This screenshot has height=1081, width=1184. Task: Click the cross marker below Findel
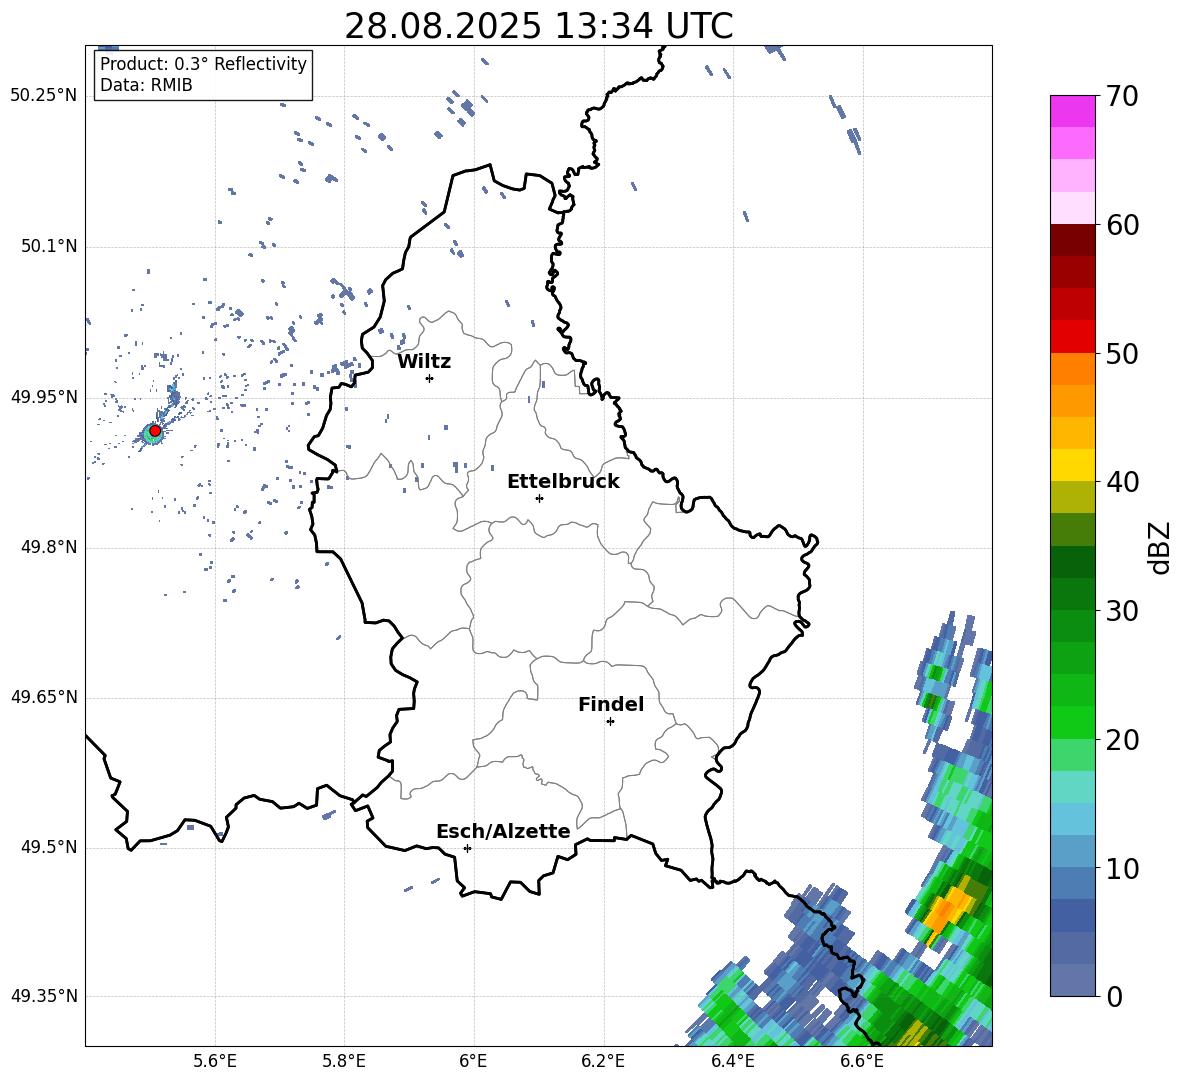pos(610,722)
